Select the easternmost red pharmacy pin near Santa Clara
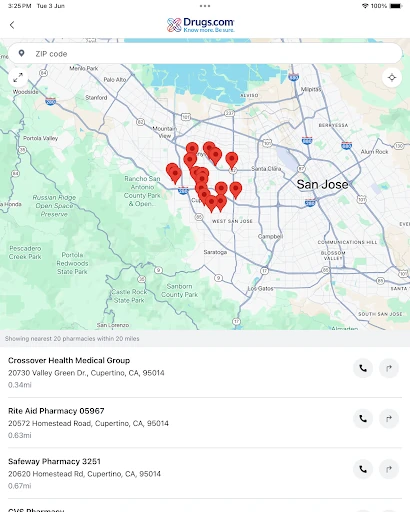Viewport: 410px width, 512px height. [x=236, y=190]
